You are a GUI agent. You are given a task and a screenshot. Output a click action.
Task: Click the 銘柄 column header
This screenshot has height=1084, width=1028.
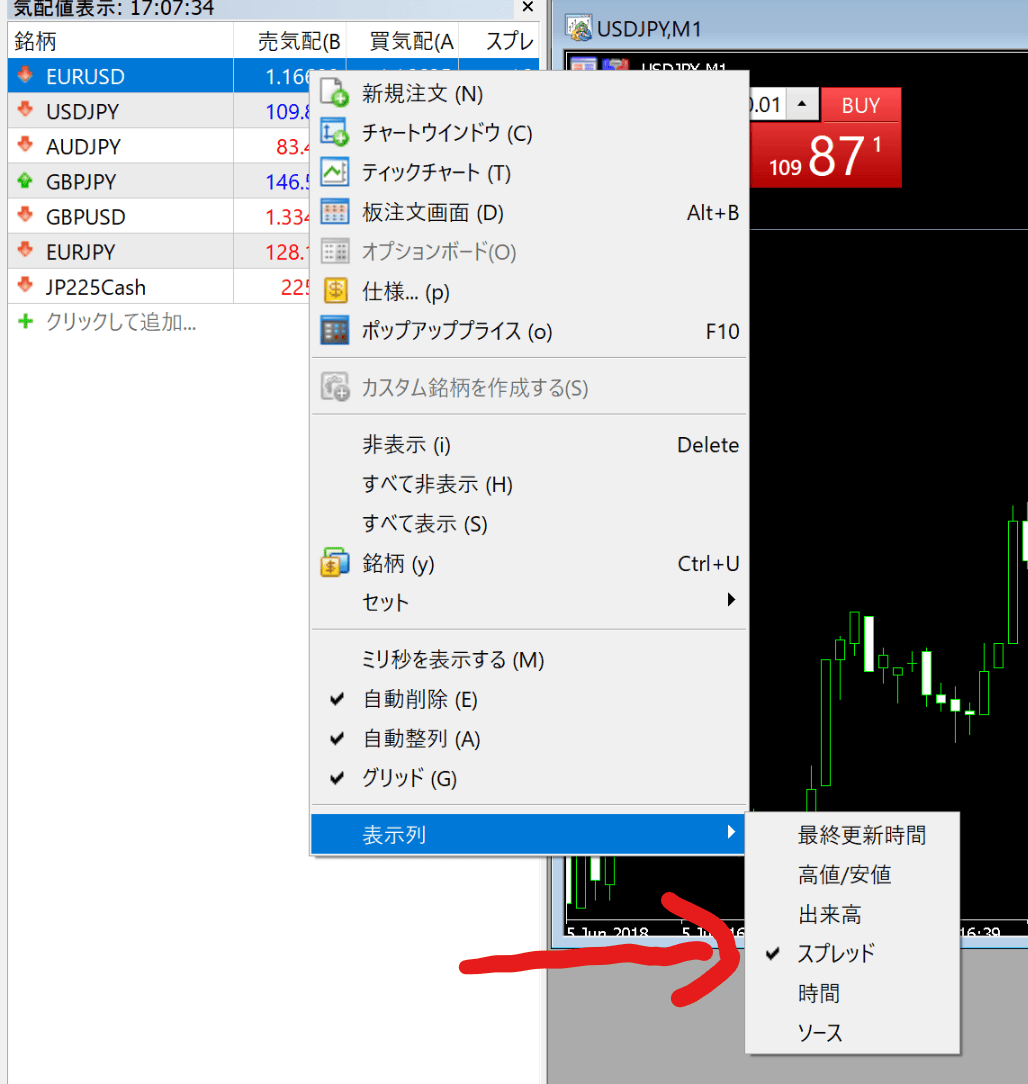120,41
